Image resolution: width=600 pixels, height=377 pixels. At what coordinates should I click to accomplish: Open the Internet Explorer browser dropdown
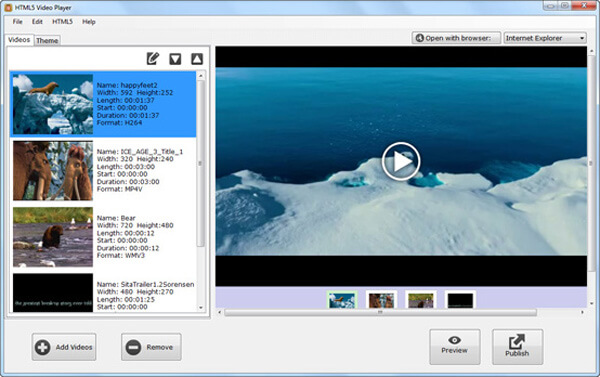coord(545,38)
